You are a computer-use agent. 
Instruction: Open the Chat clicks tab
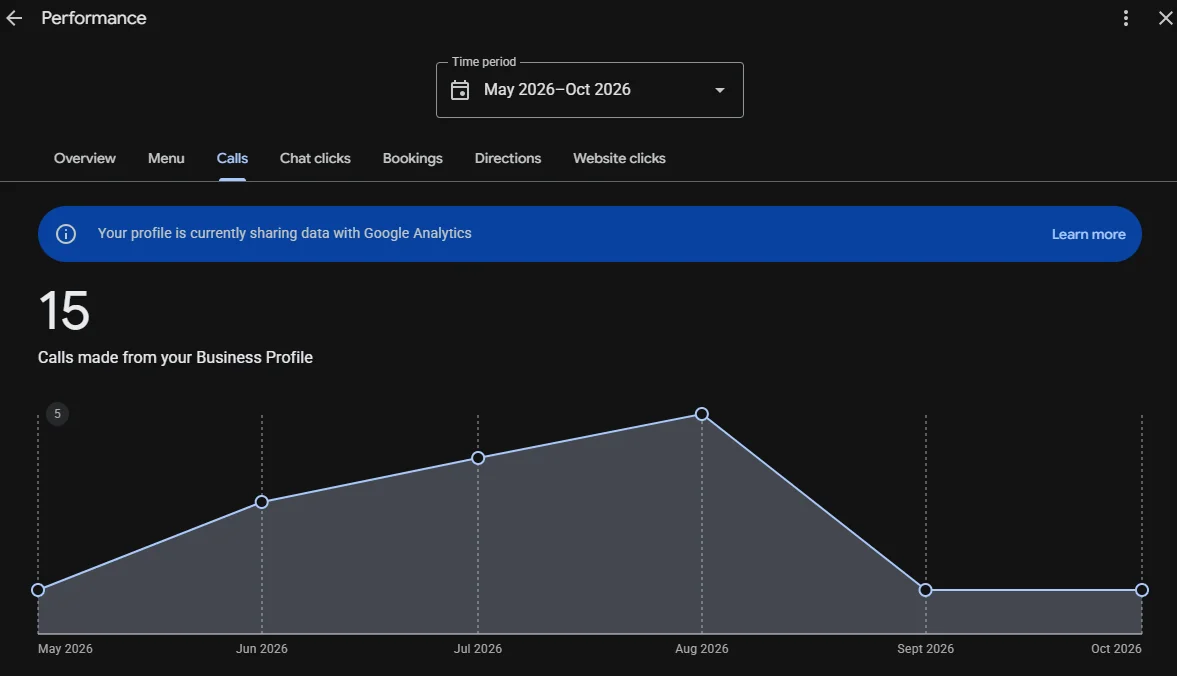point(315,158)
